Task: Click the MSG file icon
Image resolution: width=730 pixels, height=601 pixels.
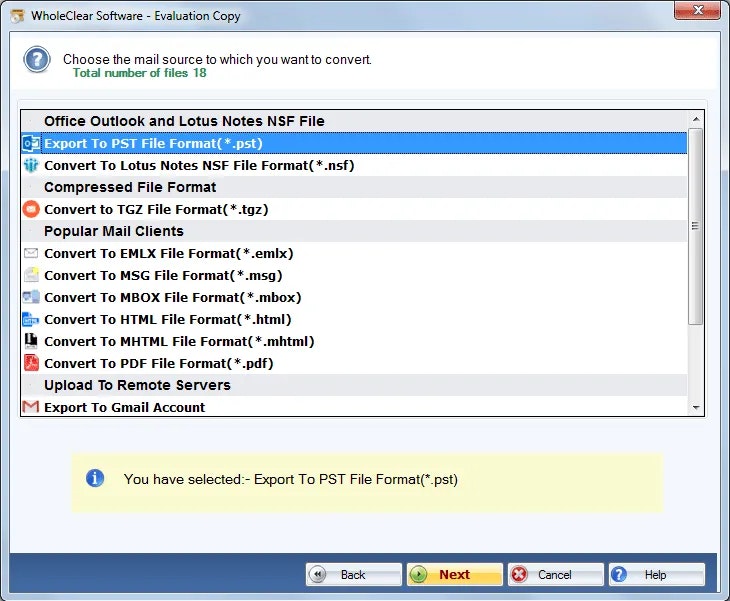Action: 31,275
